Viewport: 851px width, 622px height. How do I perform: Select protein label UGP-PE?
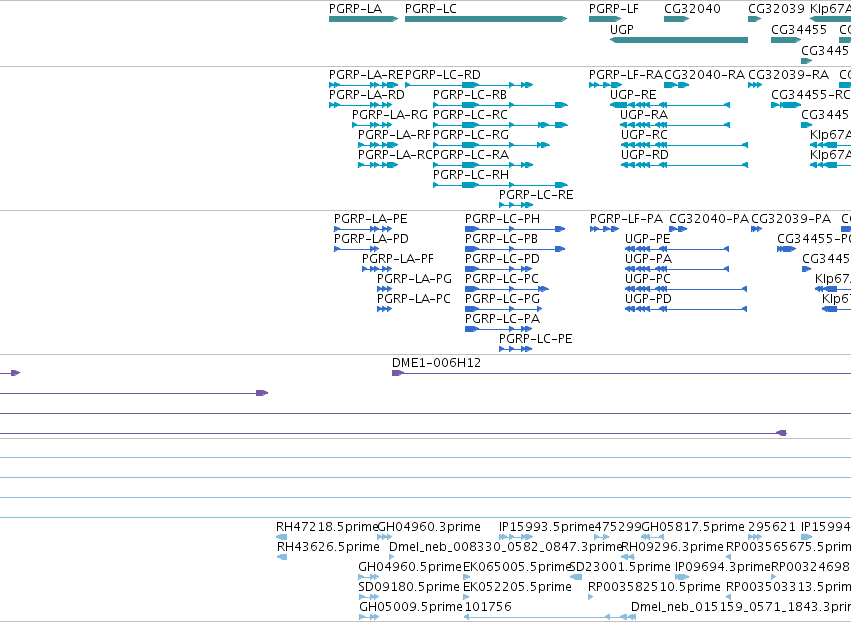(x=648, y=239)
